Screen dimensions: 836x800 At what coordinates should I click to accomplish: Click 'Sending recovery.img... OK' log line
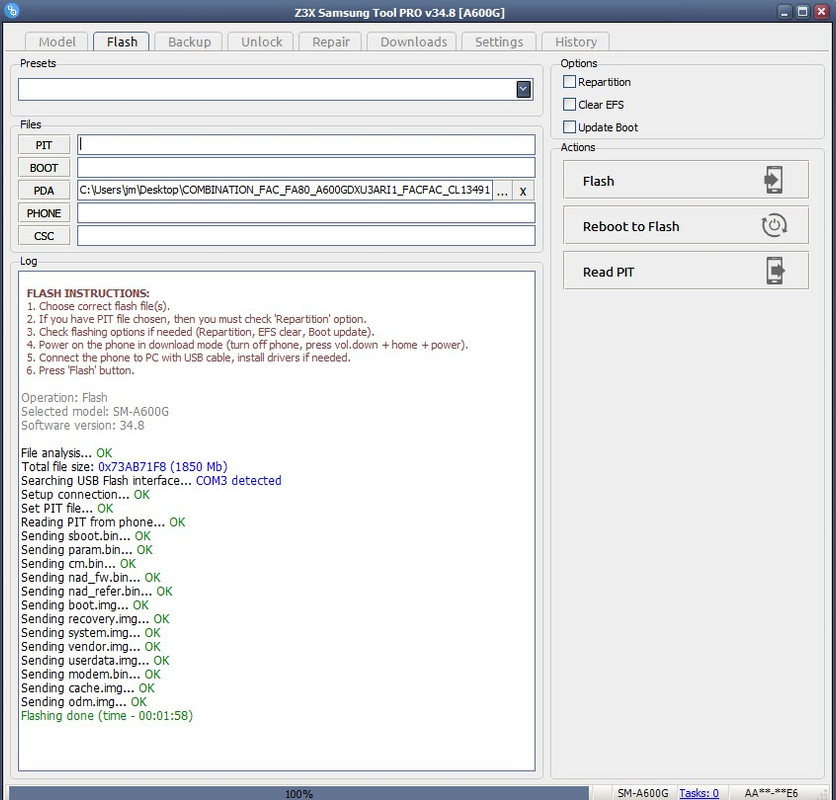(x=95, y=619)
